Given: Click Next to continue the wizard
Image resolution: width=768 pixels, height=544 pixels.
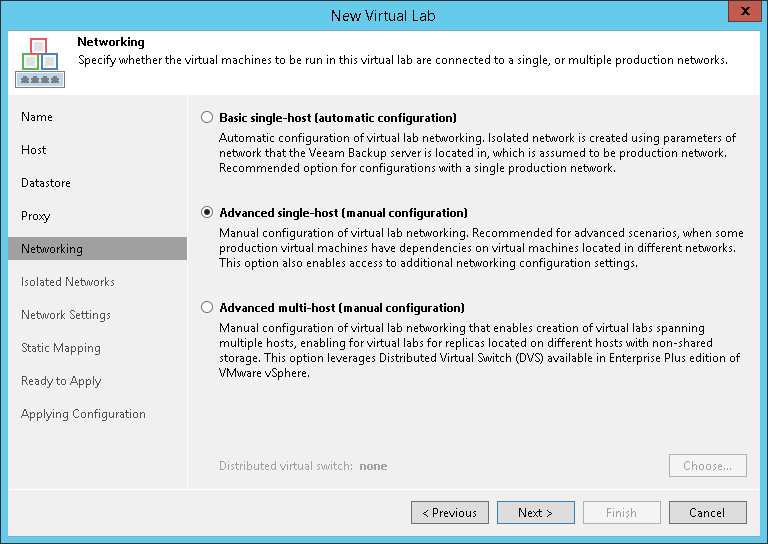Looking at the screenshot, I should tap(535, 513).
